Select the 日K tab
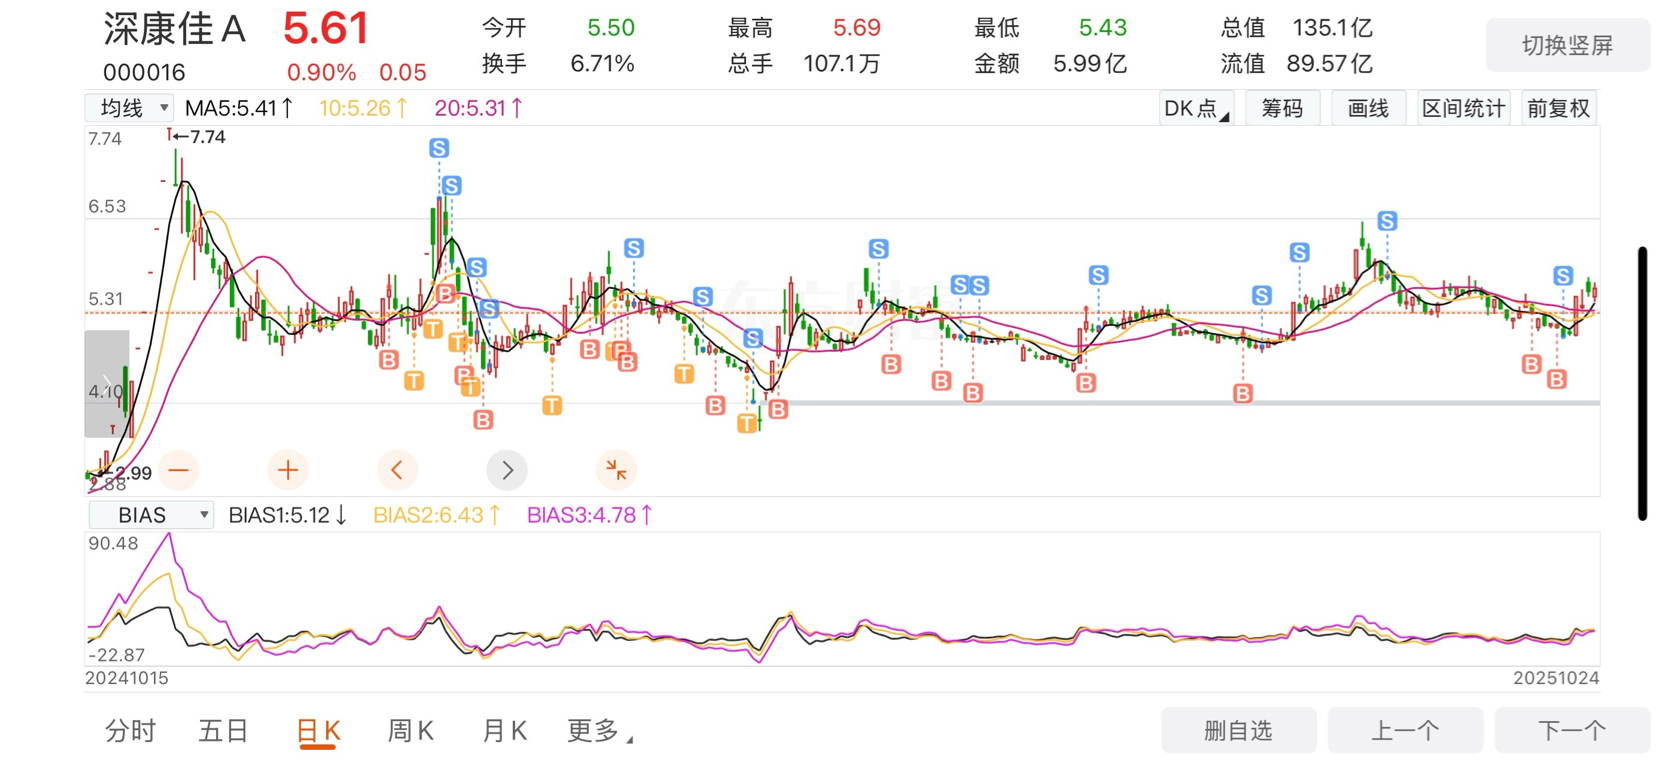 [319, 731]
